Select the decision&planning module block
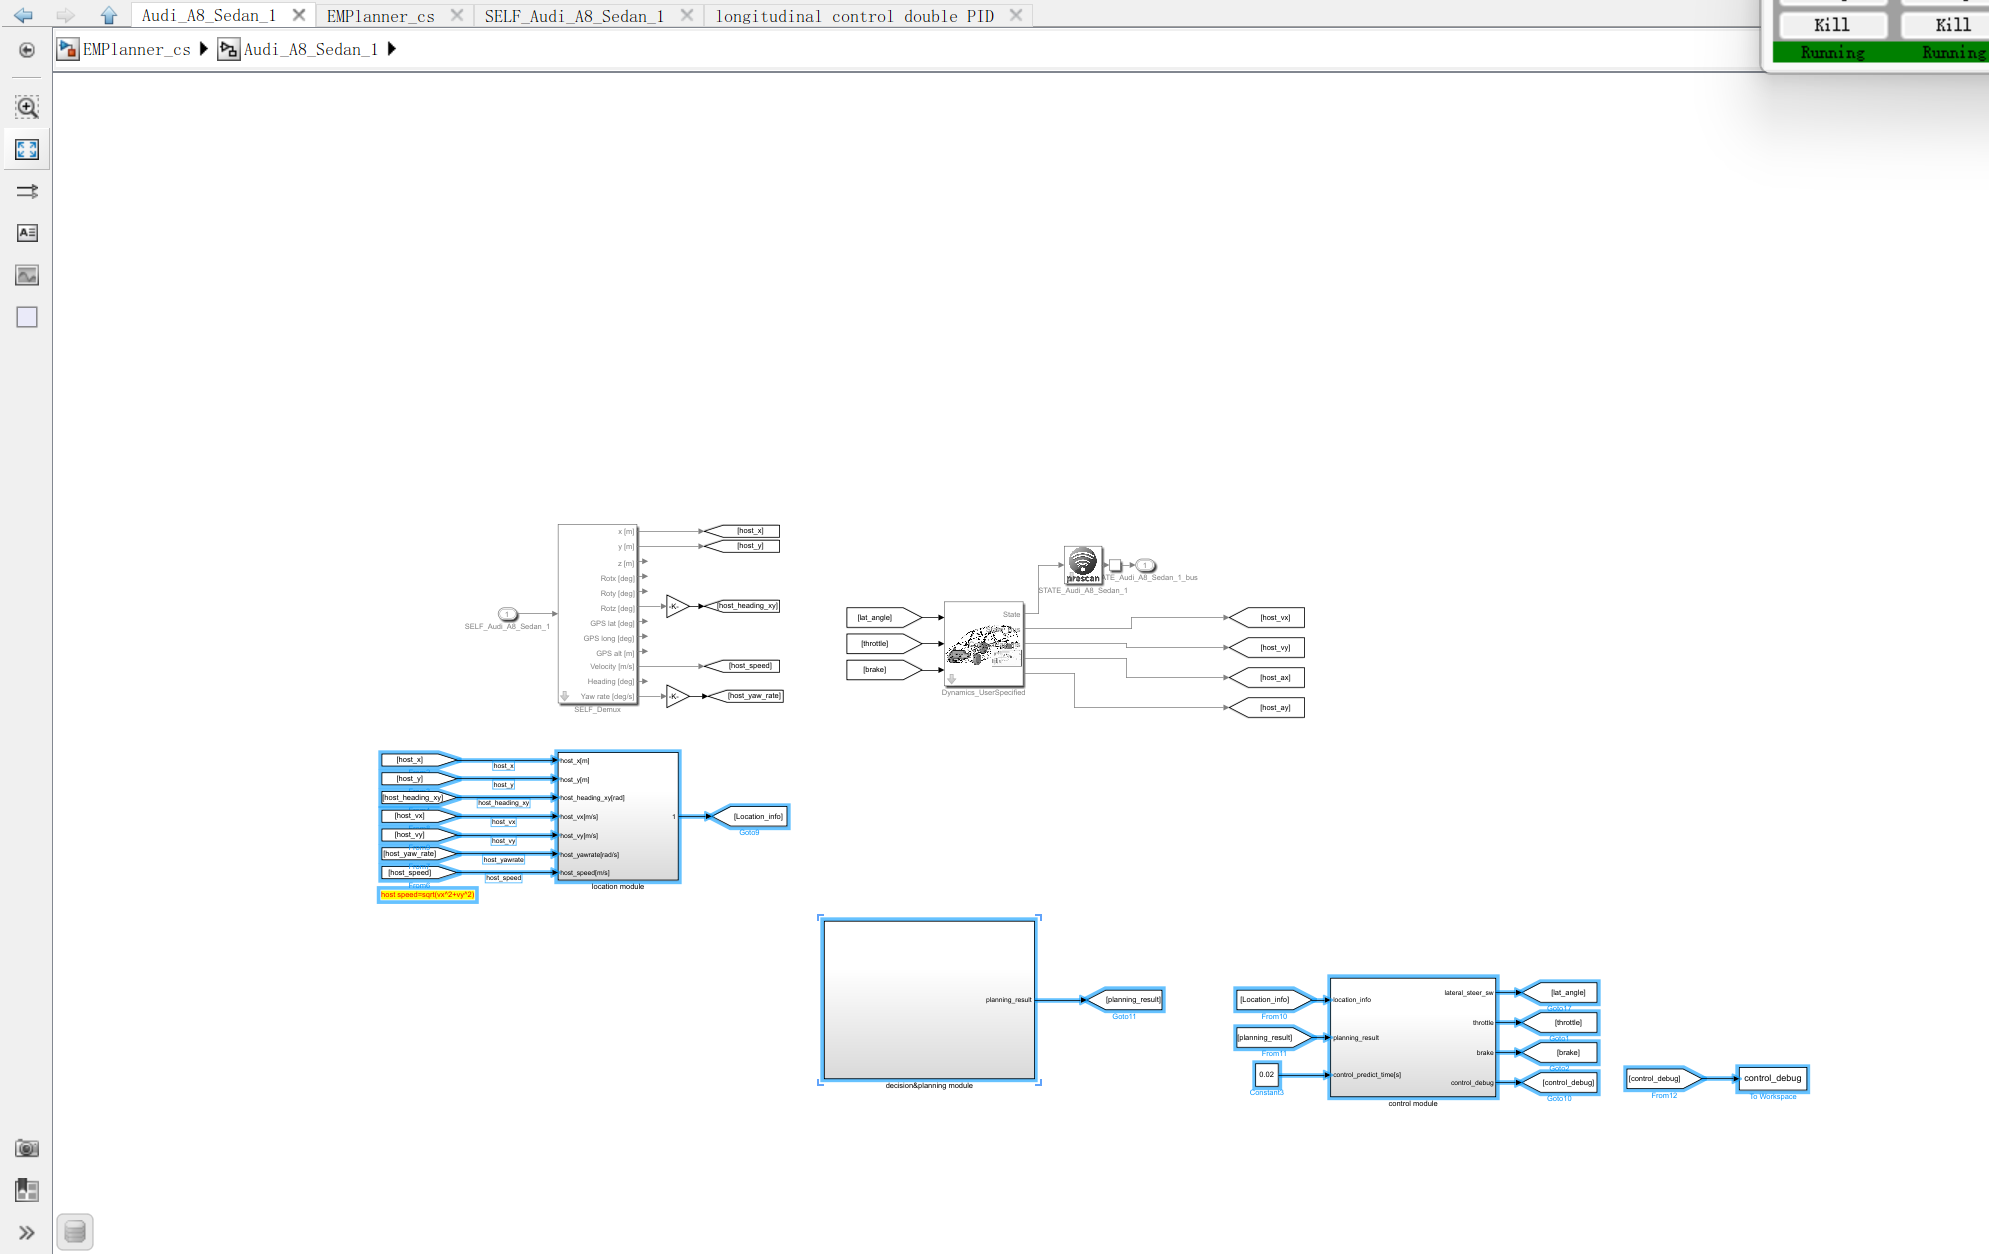1989x1254 pixels. pos(928,999)
